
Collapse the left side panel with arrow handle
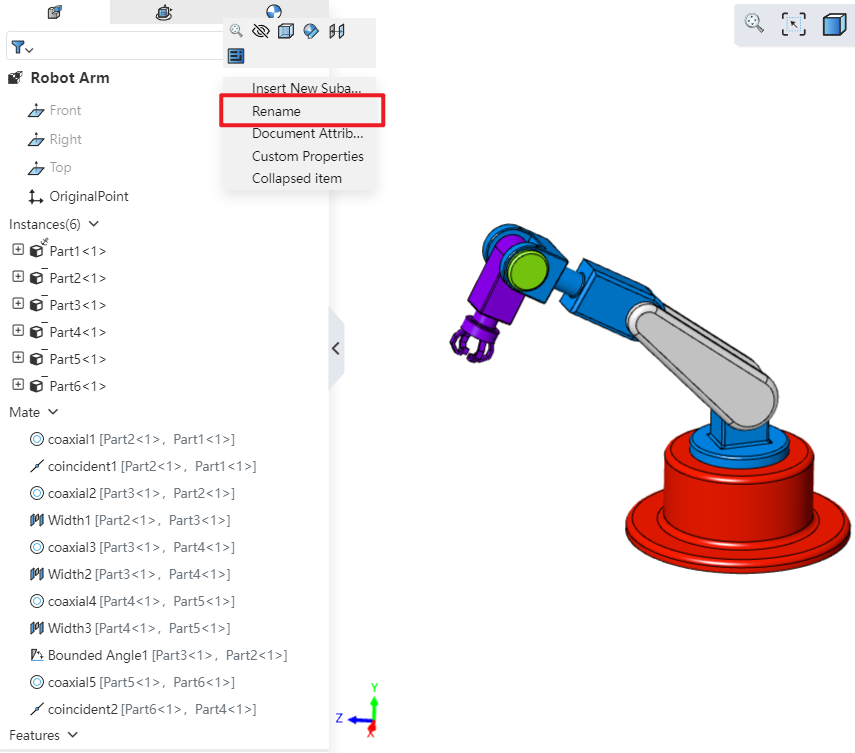[x=336, y=349]
